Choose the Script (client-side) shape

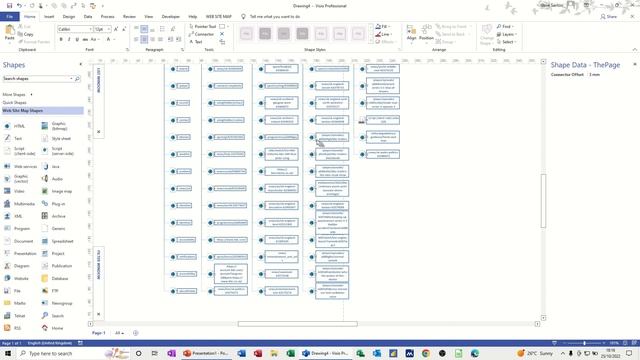tap(19, 151)
